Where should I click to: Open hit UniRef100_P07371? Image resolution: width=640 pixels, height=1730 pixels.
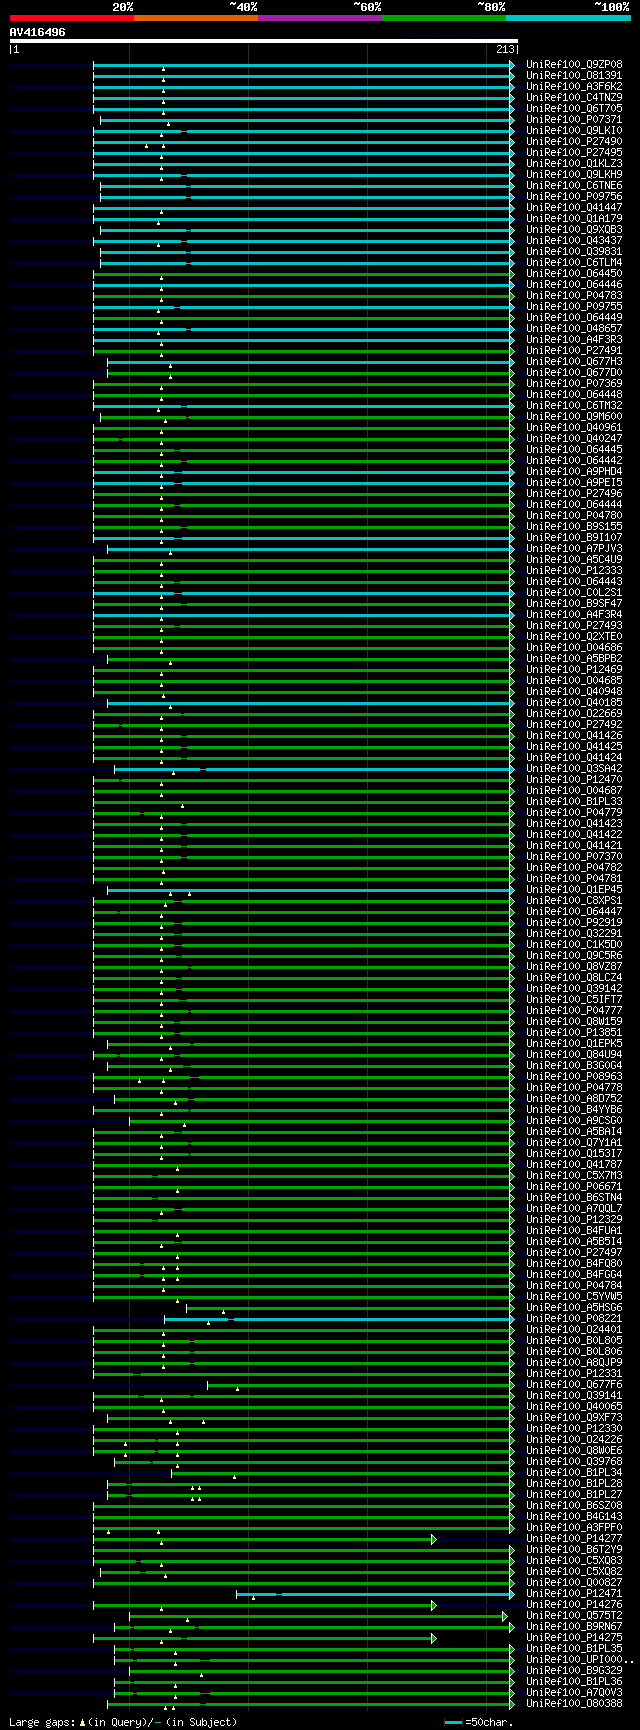coord(574,120)
